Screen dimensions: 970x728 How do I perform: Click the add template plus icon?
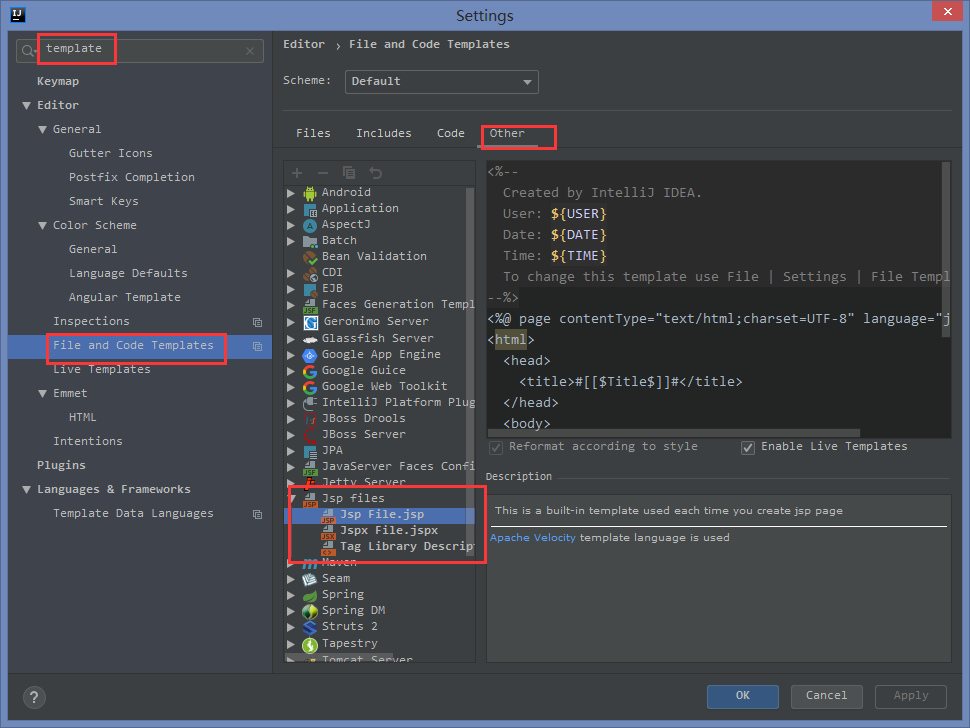(x=297, y=173)
